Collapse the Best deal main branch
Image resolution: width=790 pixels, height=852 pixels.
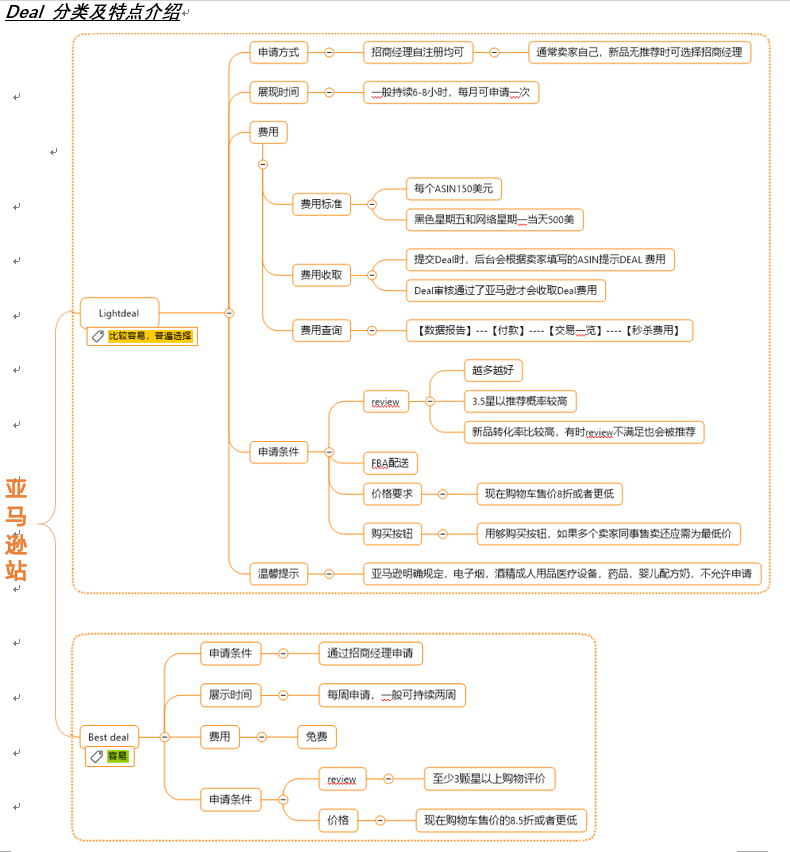[x=165, y=737]
